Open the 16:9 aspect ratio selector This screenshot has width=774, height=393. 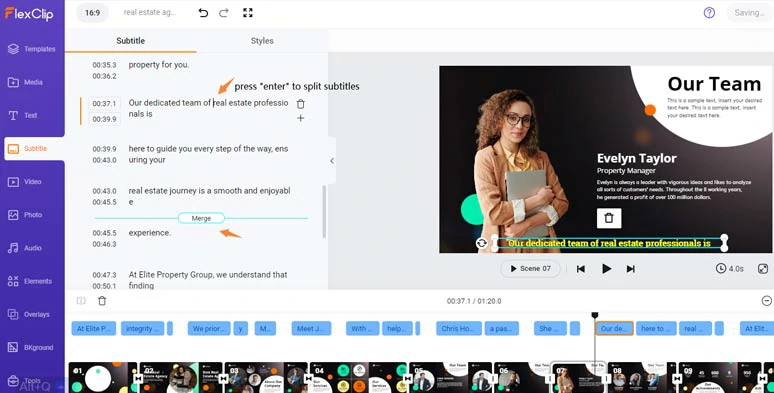93,13
